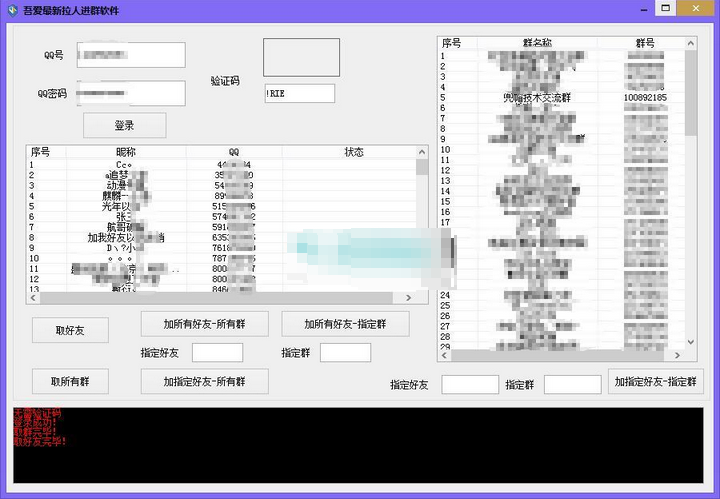Click group list scroll up arrow

click(x=691, y=43)
